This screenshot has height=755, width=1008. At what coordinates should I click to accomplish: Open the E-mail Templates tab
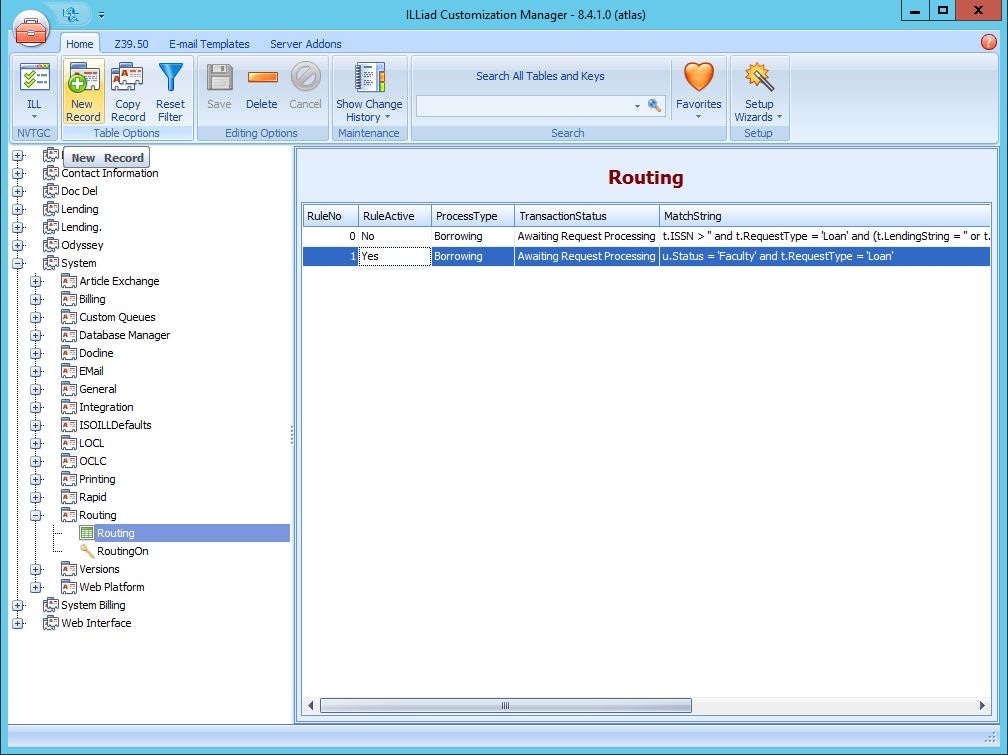pos(209,44)
